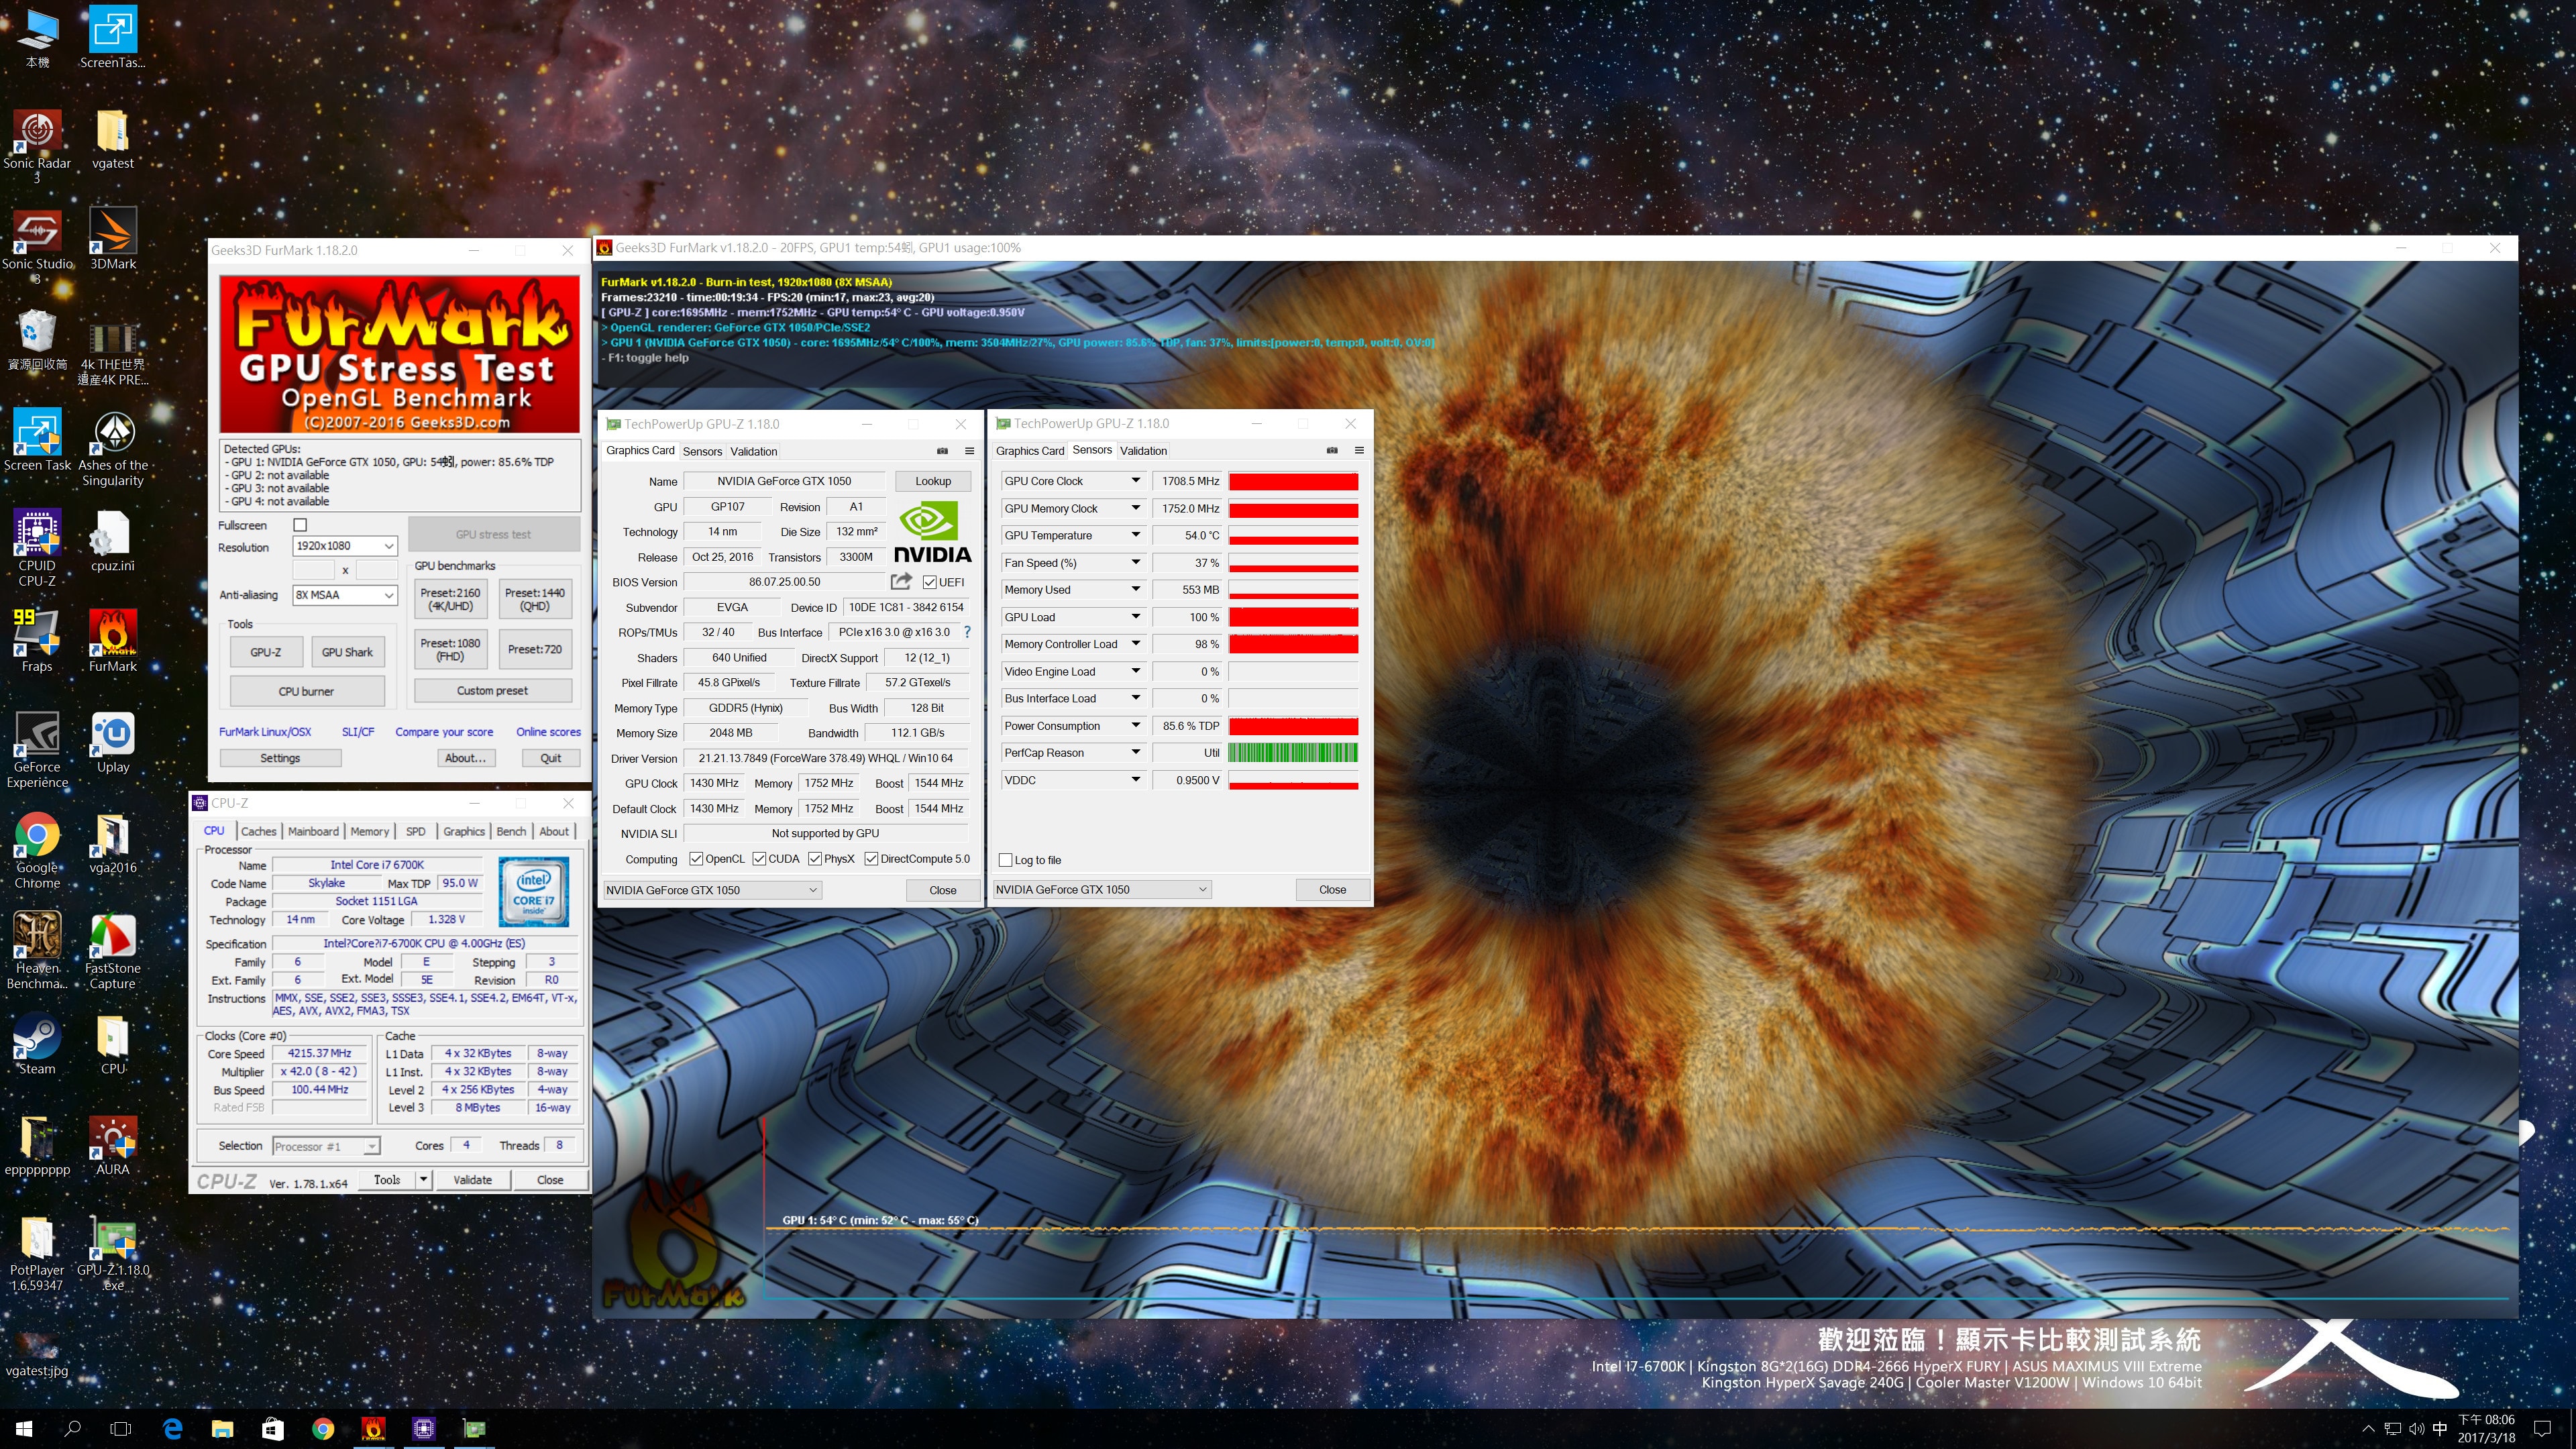Open the GPU Temperature sensor dropdown arrow

(x=1135, y=535)
